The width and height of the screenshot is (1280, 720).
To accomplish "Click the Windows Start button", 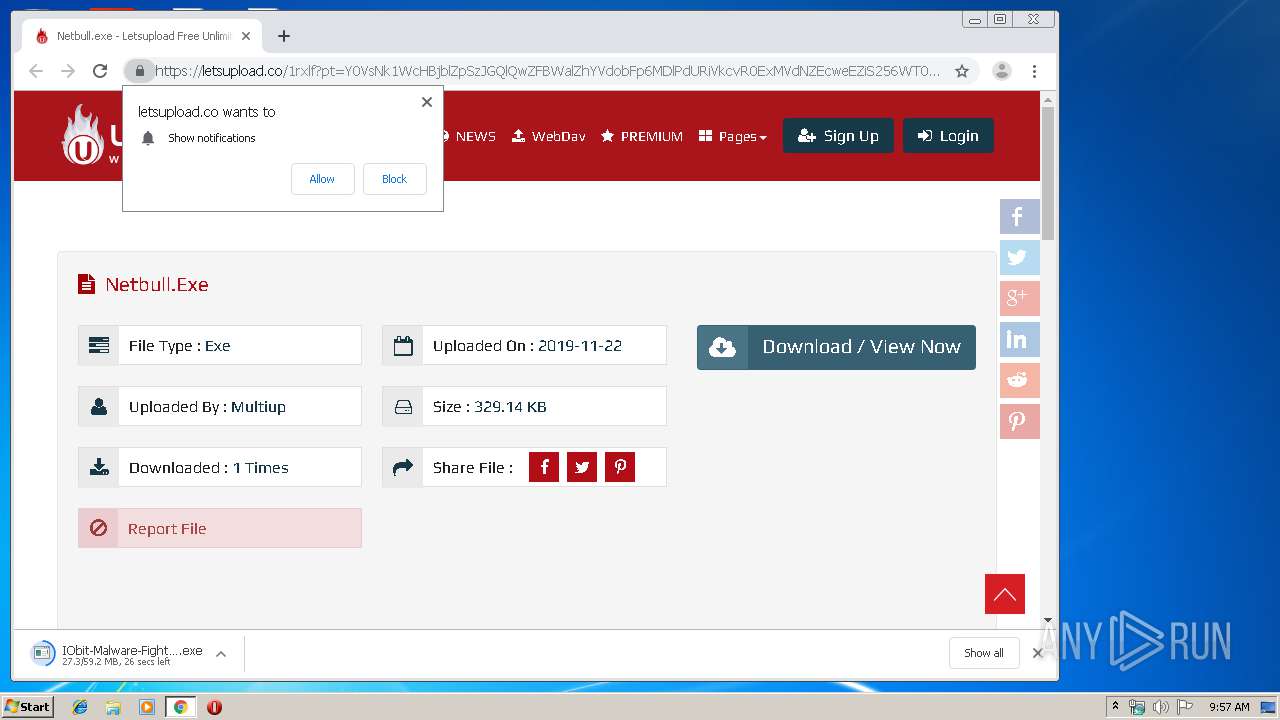I will pyautogui.click(x=27, y=707).
